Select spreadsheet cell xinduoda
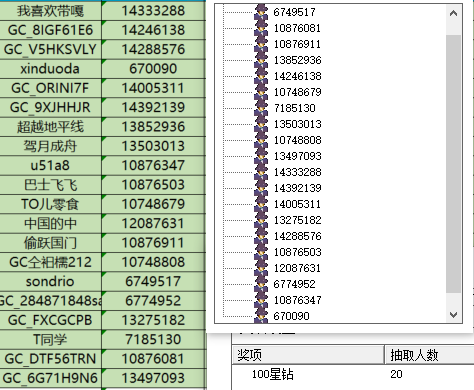This screenshot has width=474, height=390. 50,69
